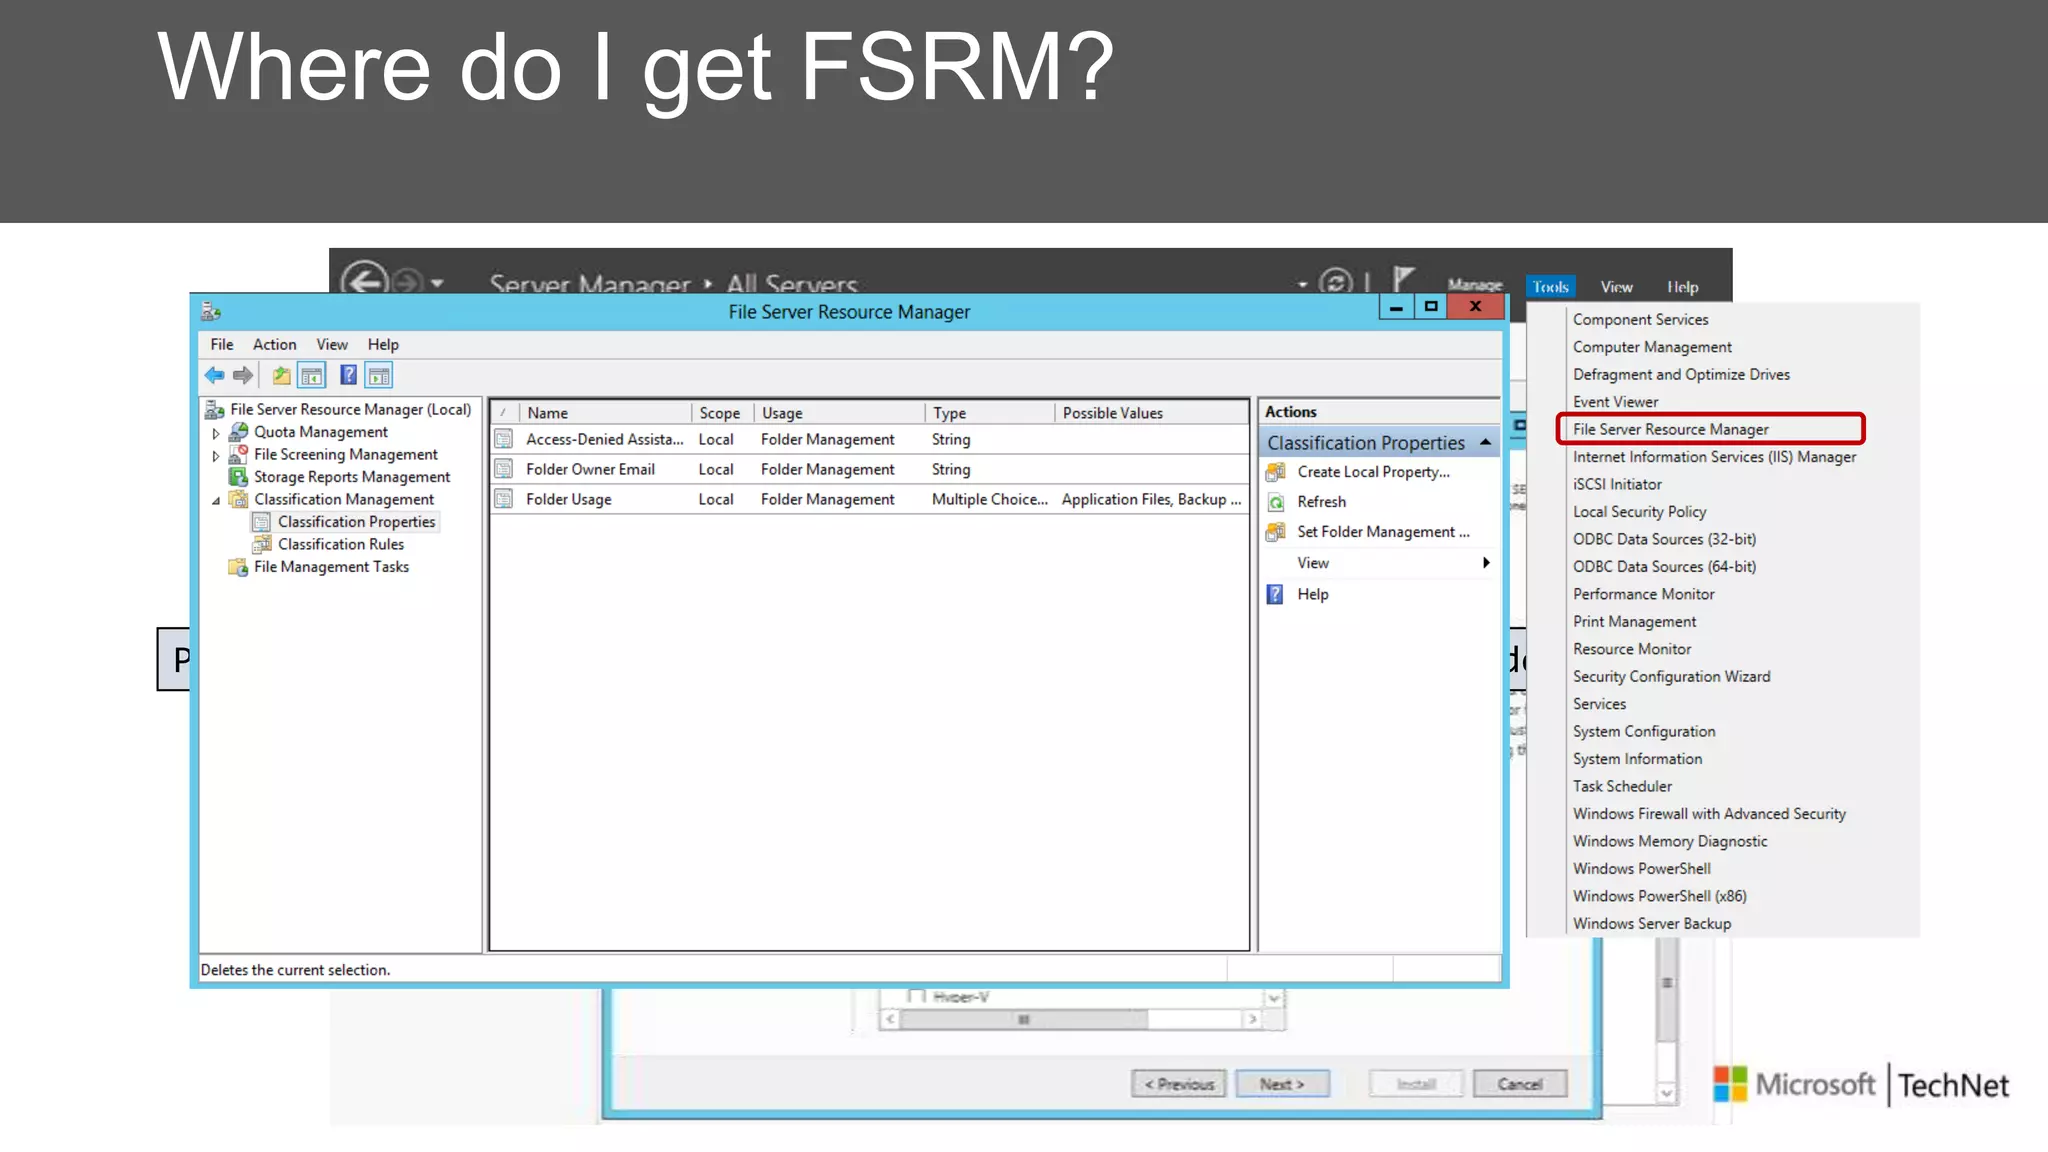
Task: Click the Folder Usage row icon
Action: point(504,499)
